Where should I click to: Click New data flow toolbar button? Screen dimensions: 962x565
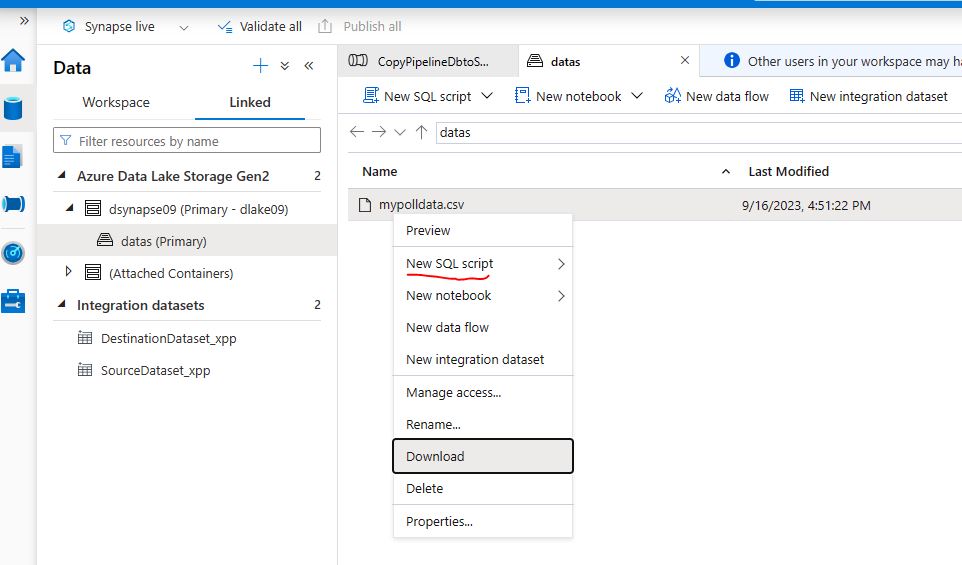(716, 96)
